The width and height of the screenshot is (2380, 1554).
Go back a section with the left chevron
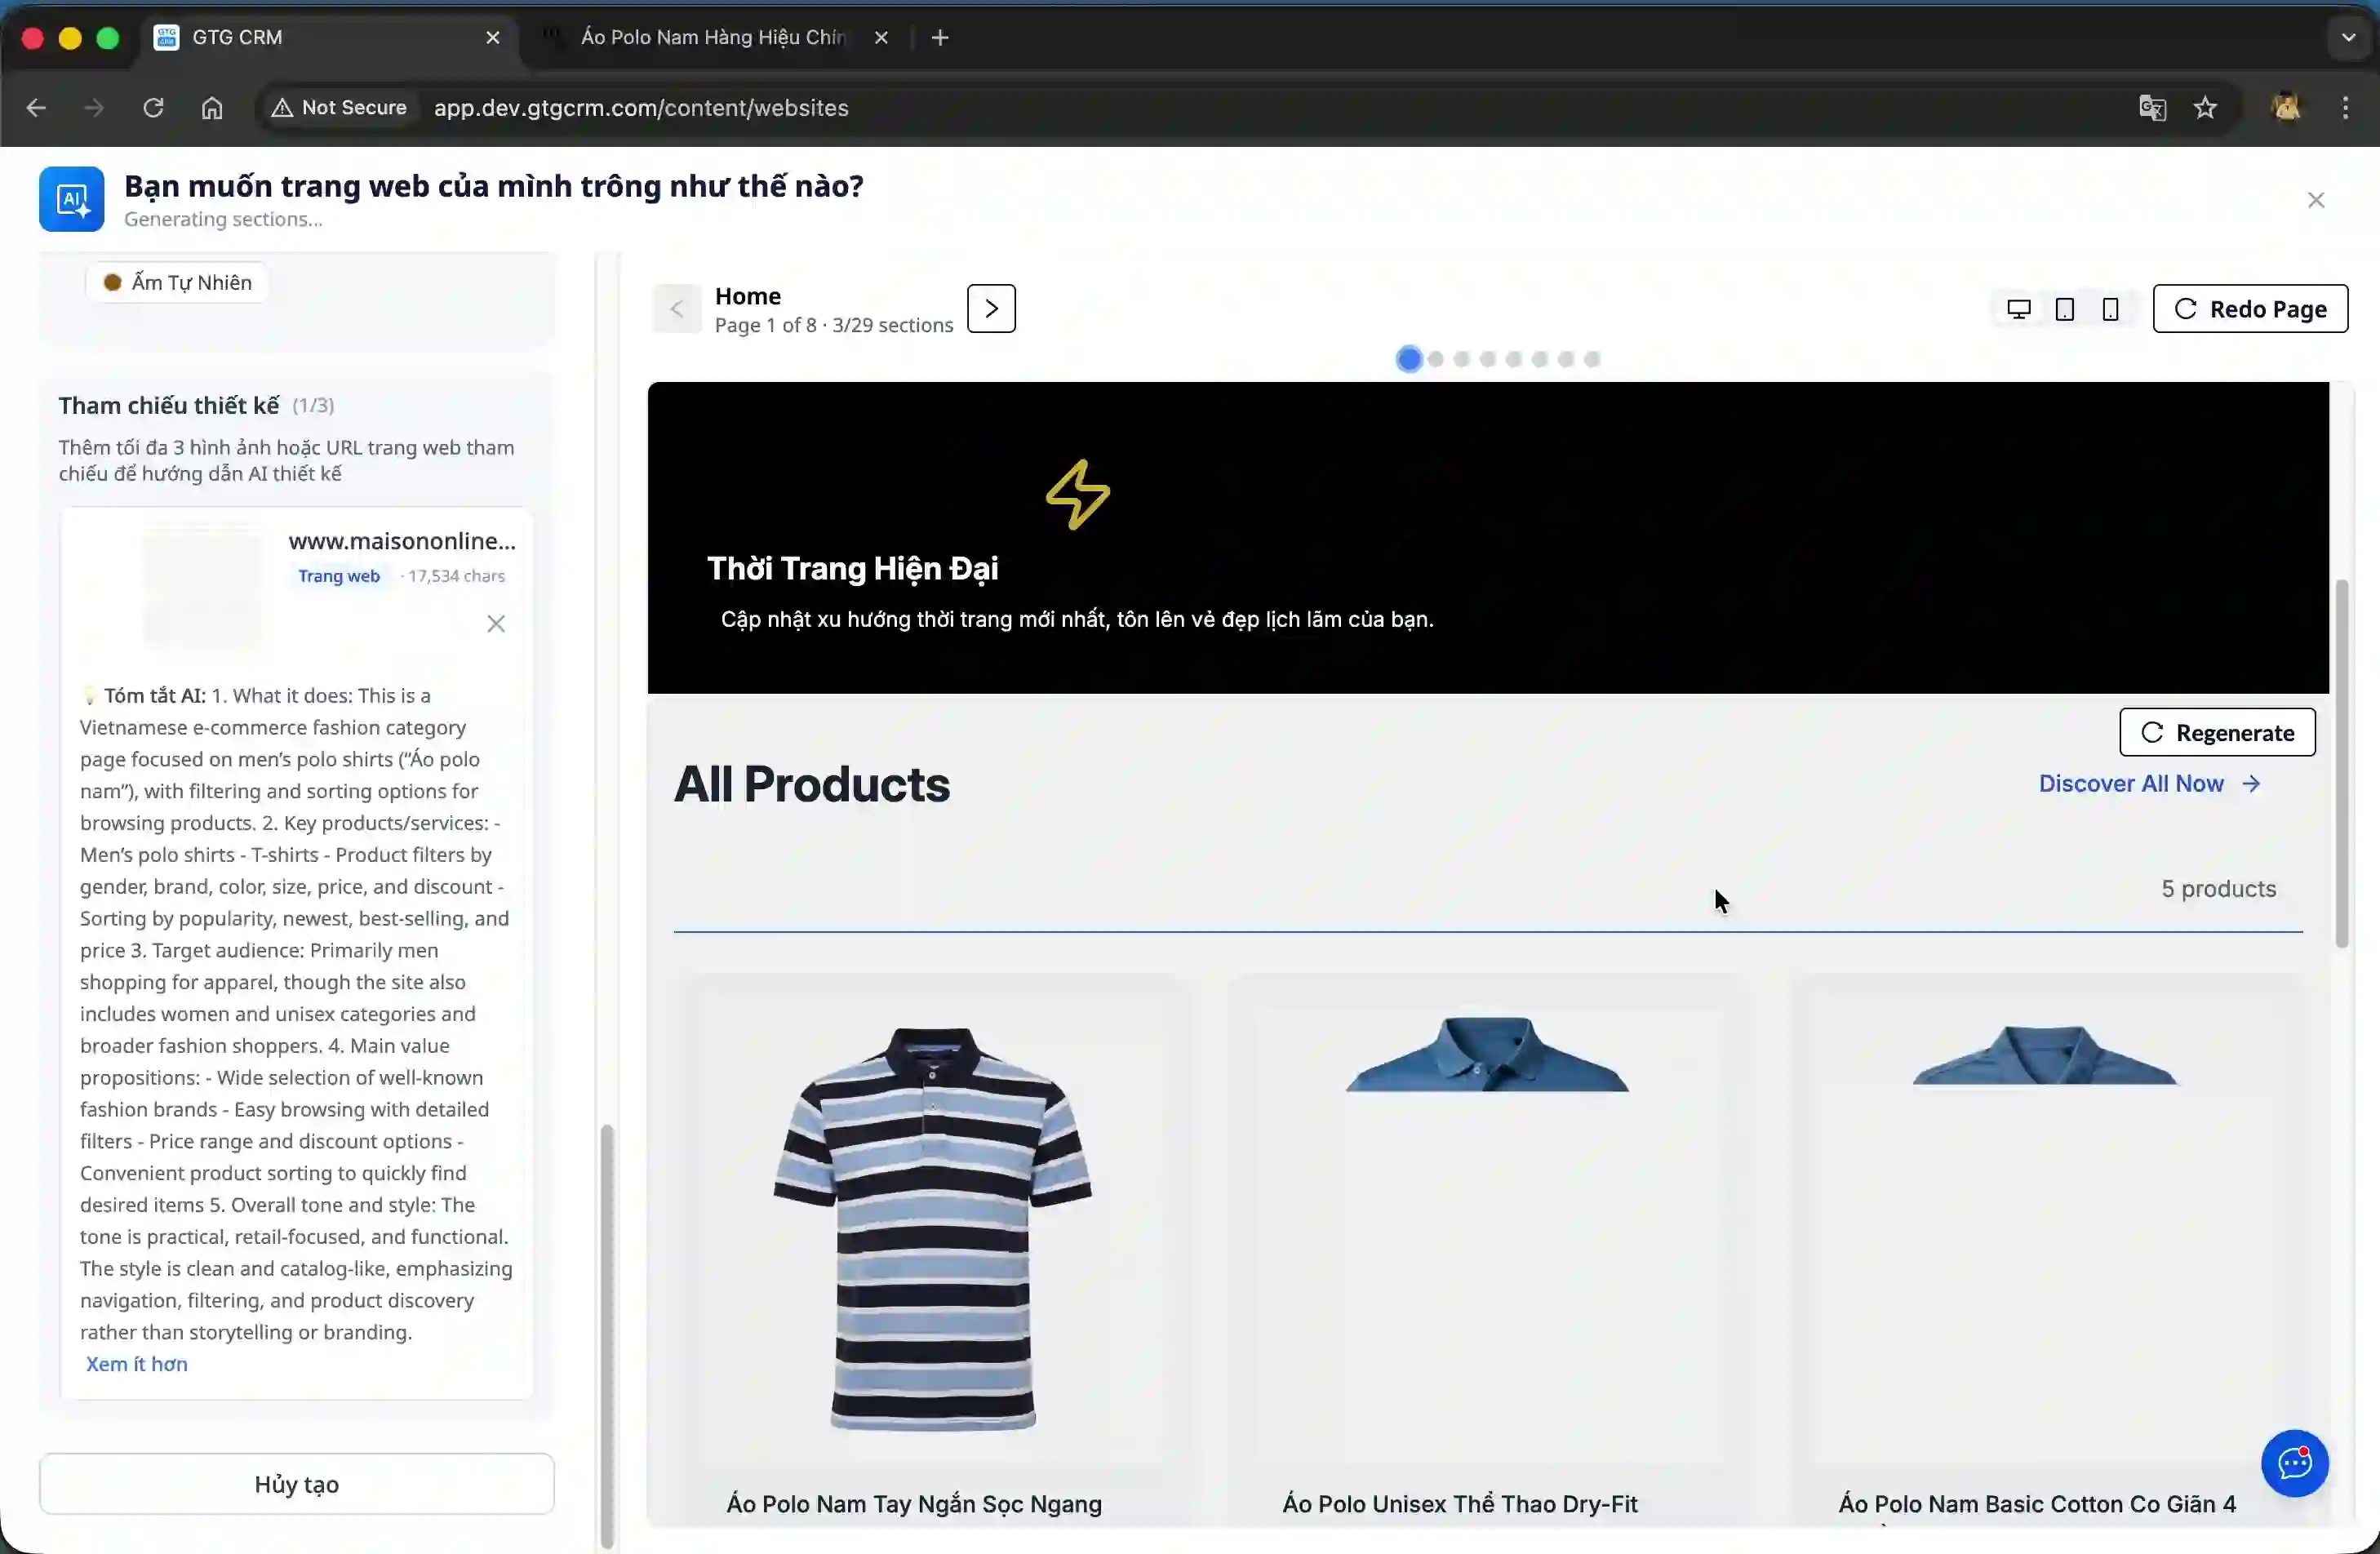point(676,309)
